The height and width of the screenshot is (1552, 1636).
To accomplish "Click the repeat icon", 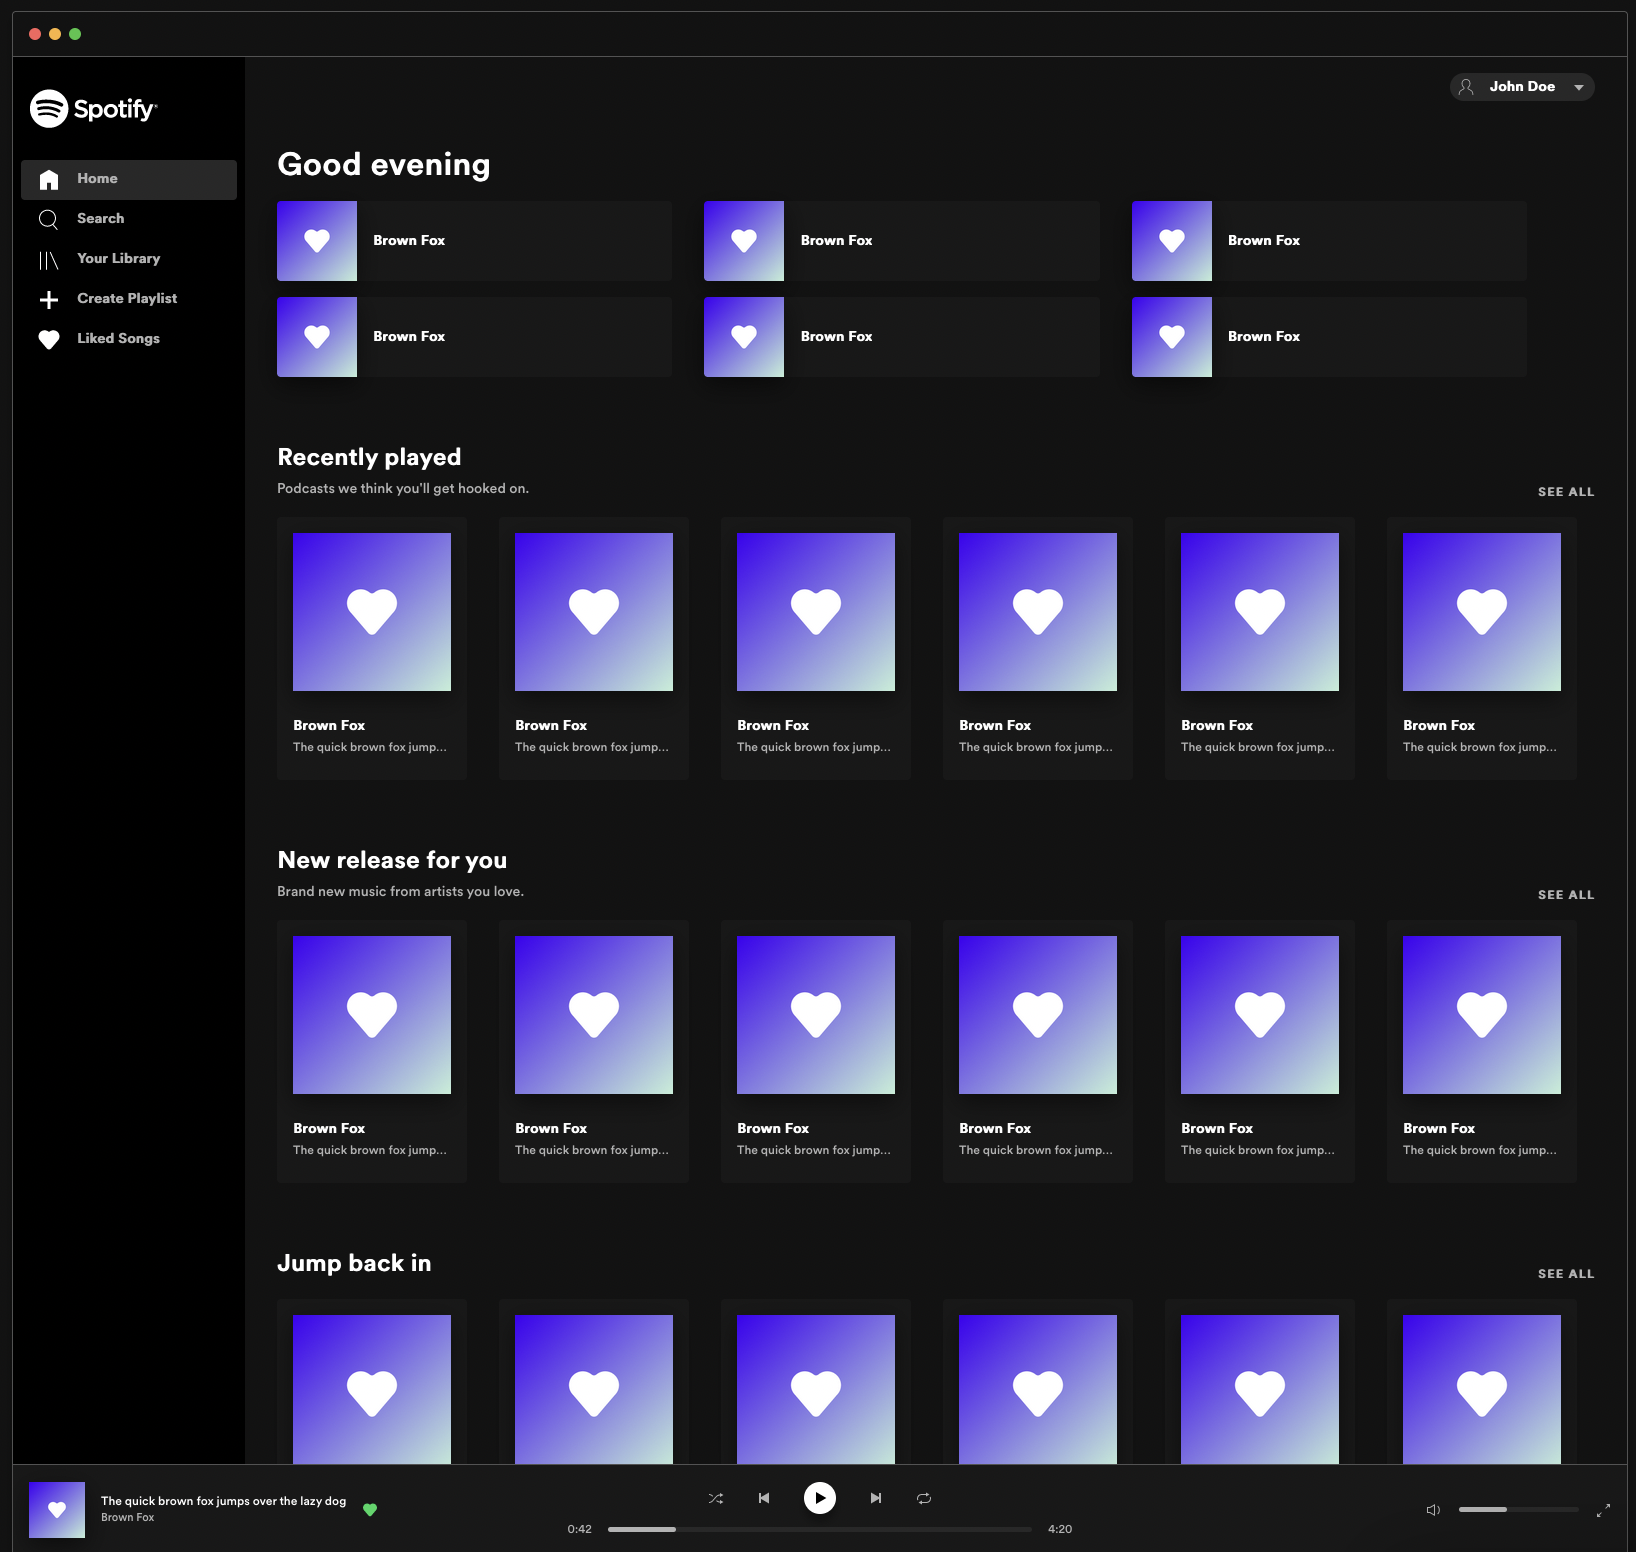I will 923,1497.
